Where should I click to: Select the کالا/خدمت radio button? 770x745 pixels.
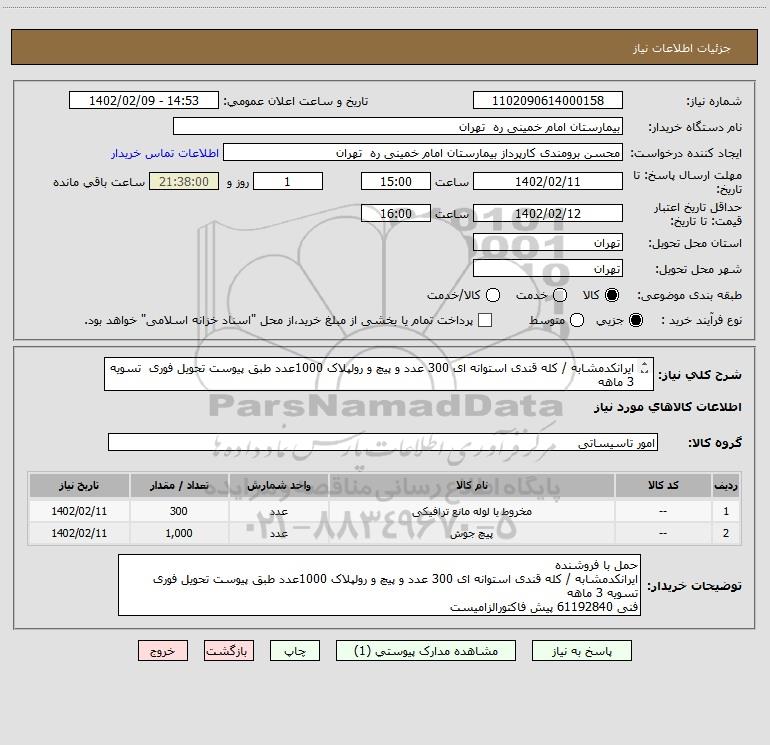coord(493,295)
